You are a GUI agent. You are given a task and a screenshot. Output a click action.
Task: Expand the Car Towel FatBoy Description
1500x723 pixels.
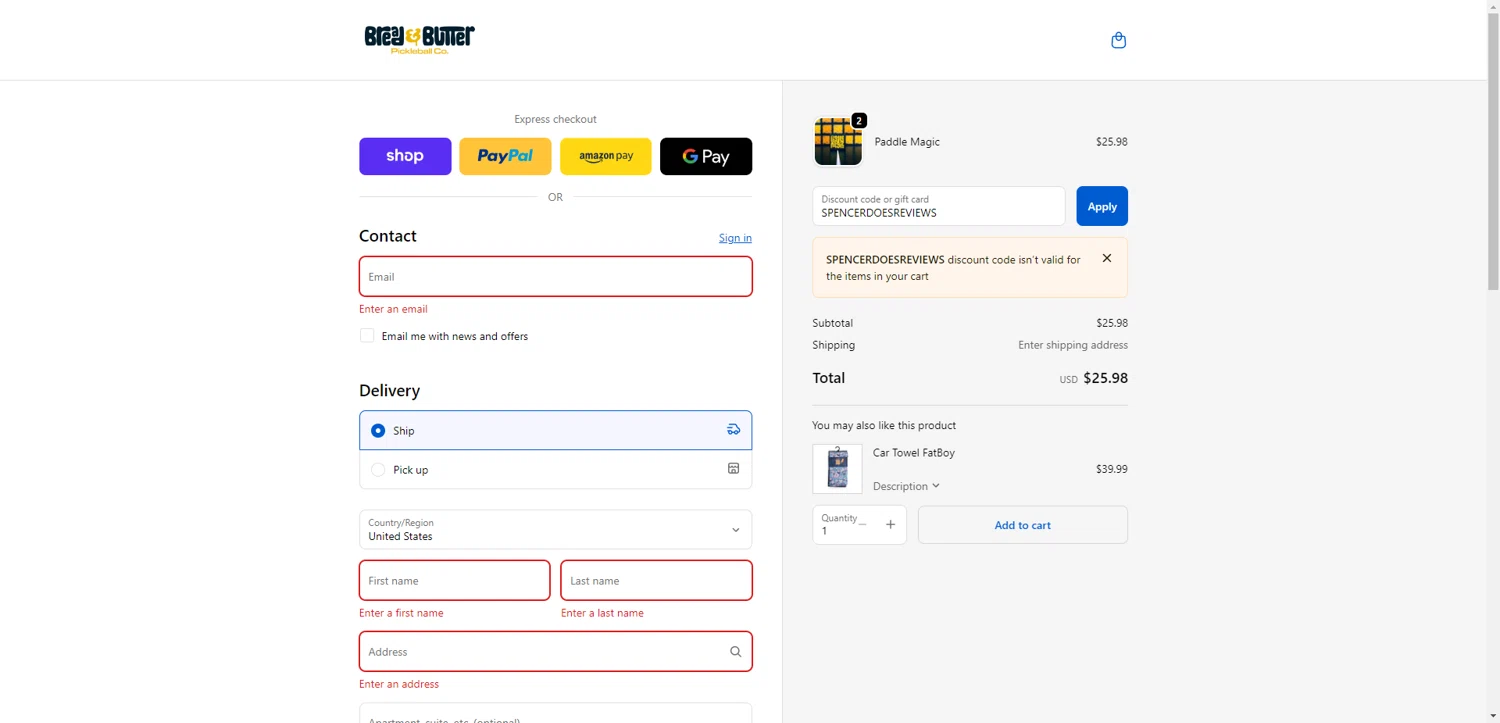point(906,486)
